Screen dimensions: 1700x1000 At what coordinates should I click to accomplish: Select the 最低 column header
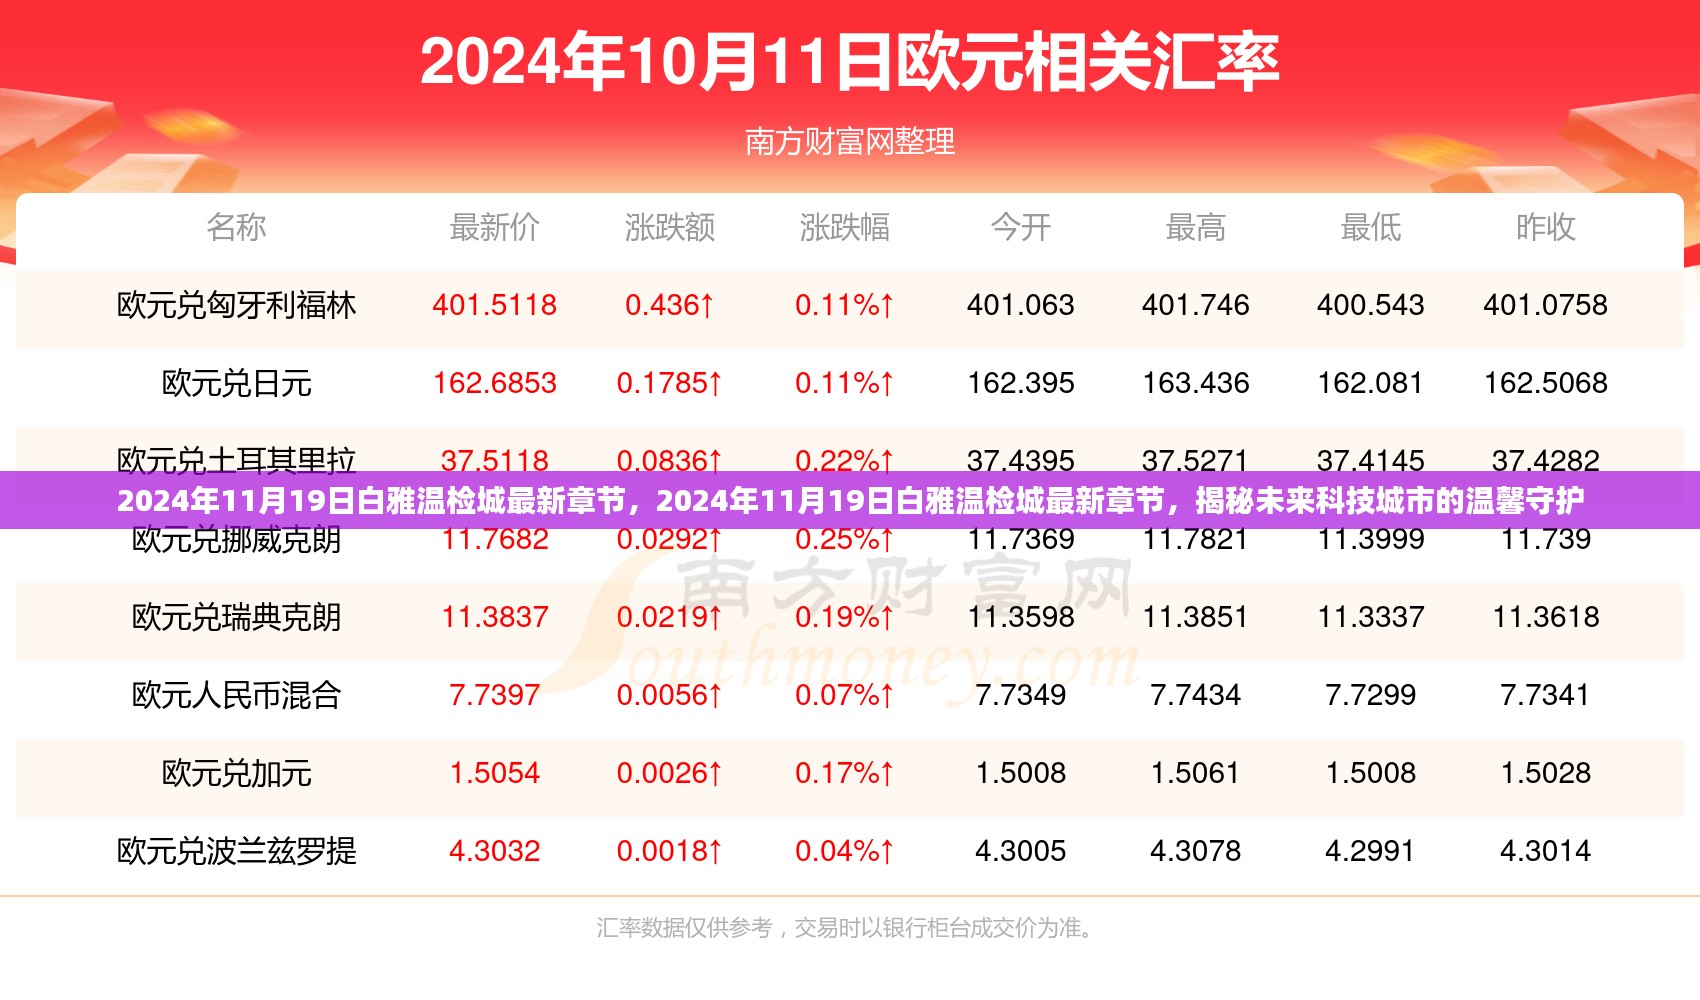(x=1370, y=227)
